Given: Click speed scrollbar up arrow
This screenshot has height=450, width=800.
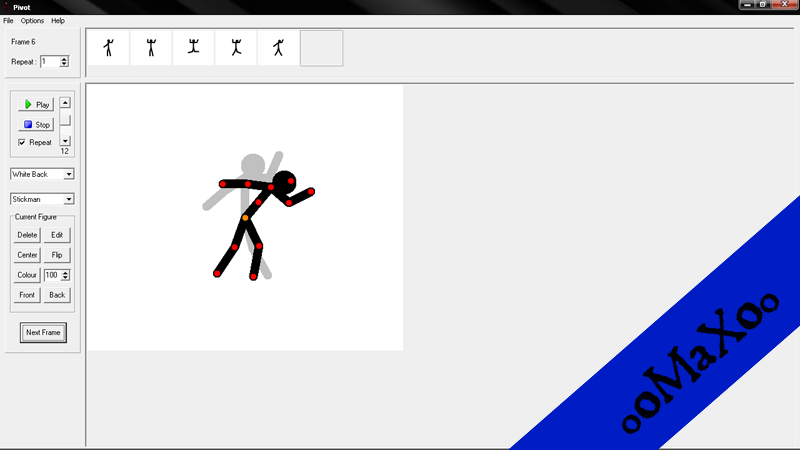Looking at the screenshot, I should [65, 103].
